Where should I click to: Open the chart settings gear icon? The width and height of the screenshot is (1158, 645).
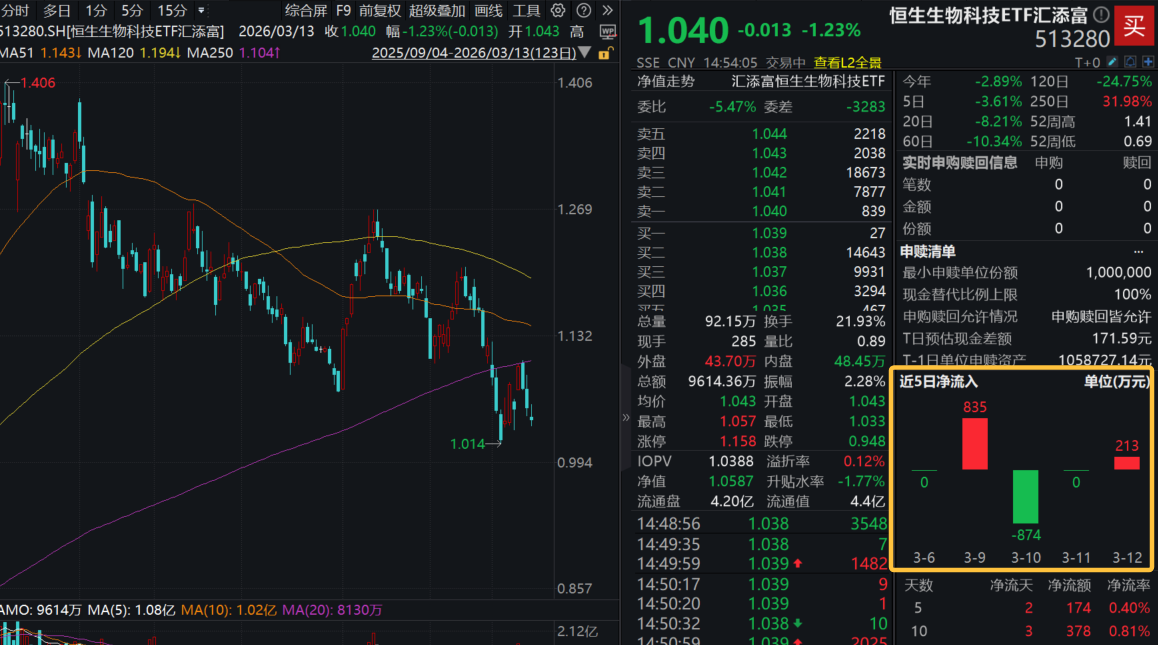(x=559, y=11)
